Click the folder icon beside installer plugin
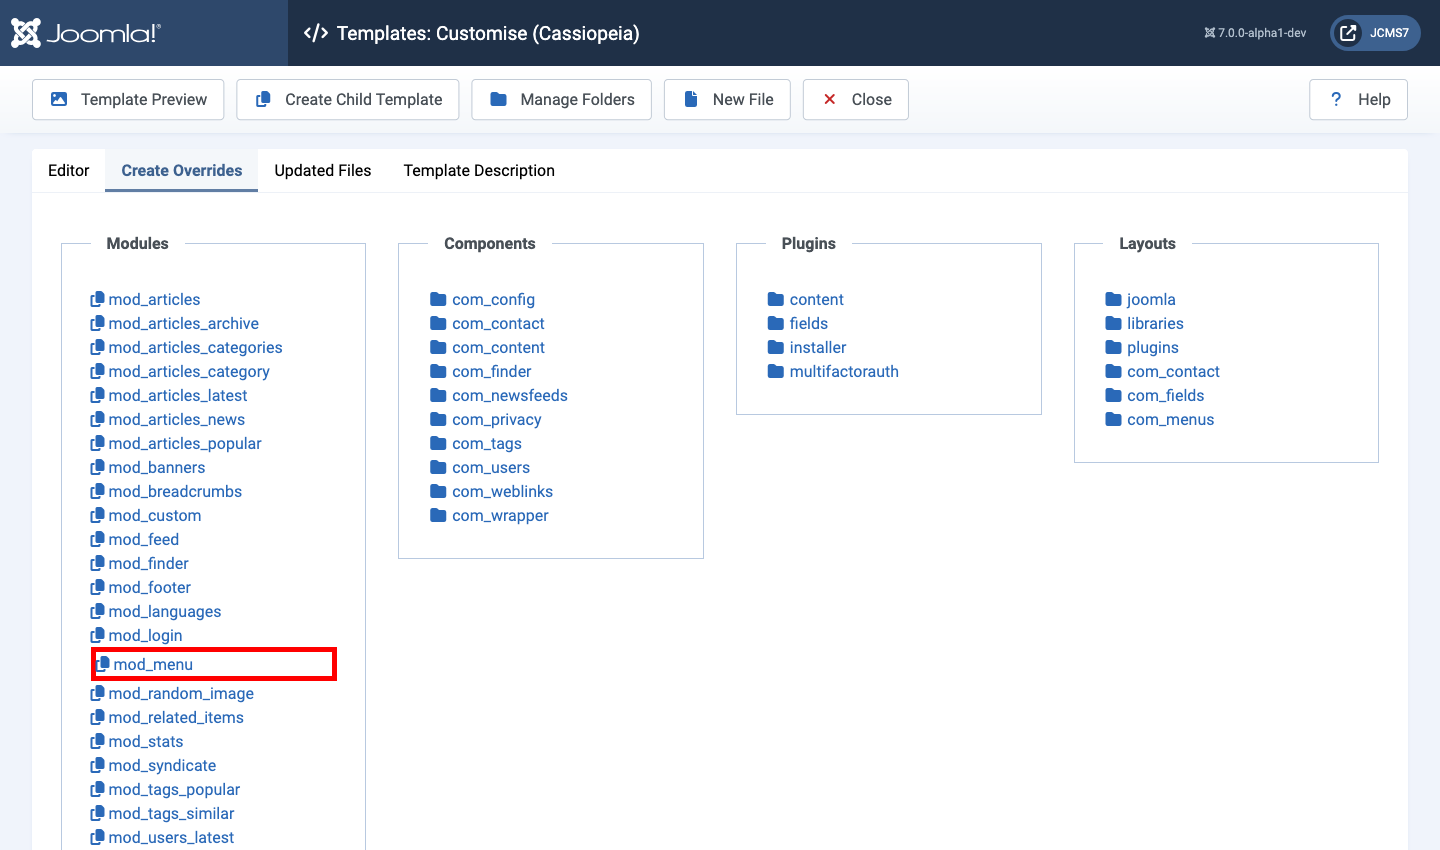 coord(776,347)
